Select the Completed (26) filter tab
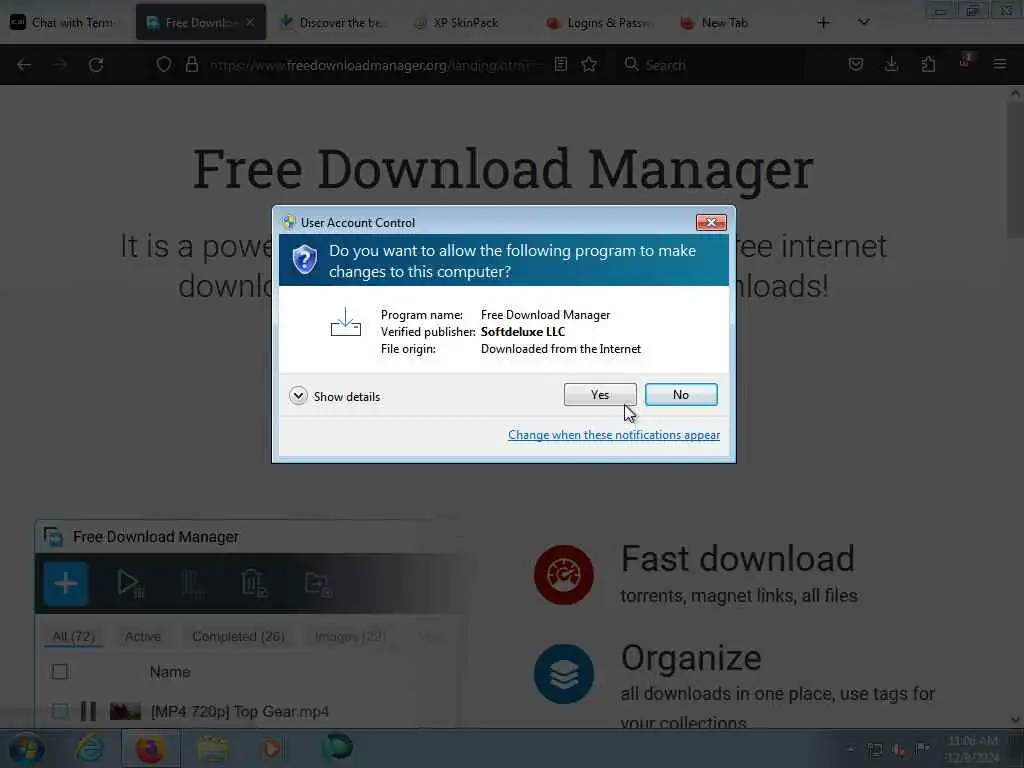 click(x=238, y=636)
